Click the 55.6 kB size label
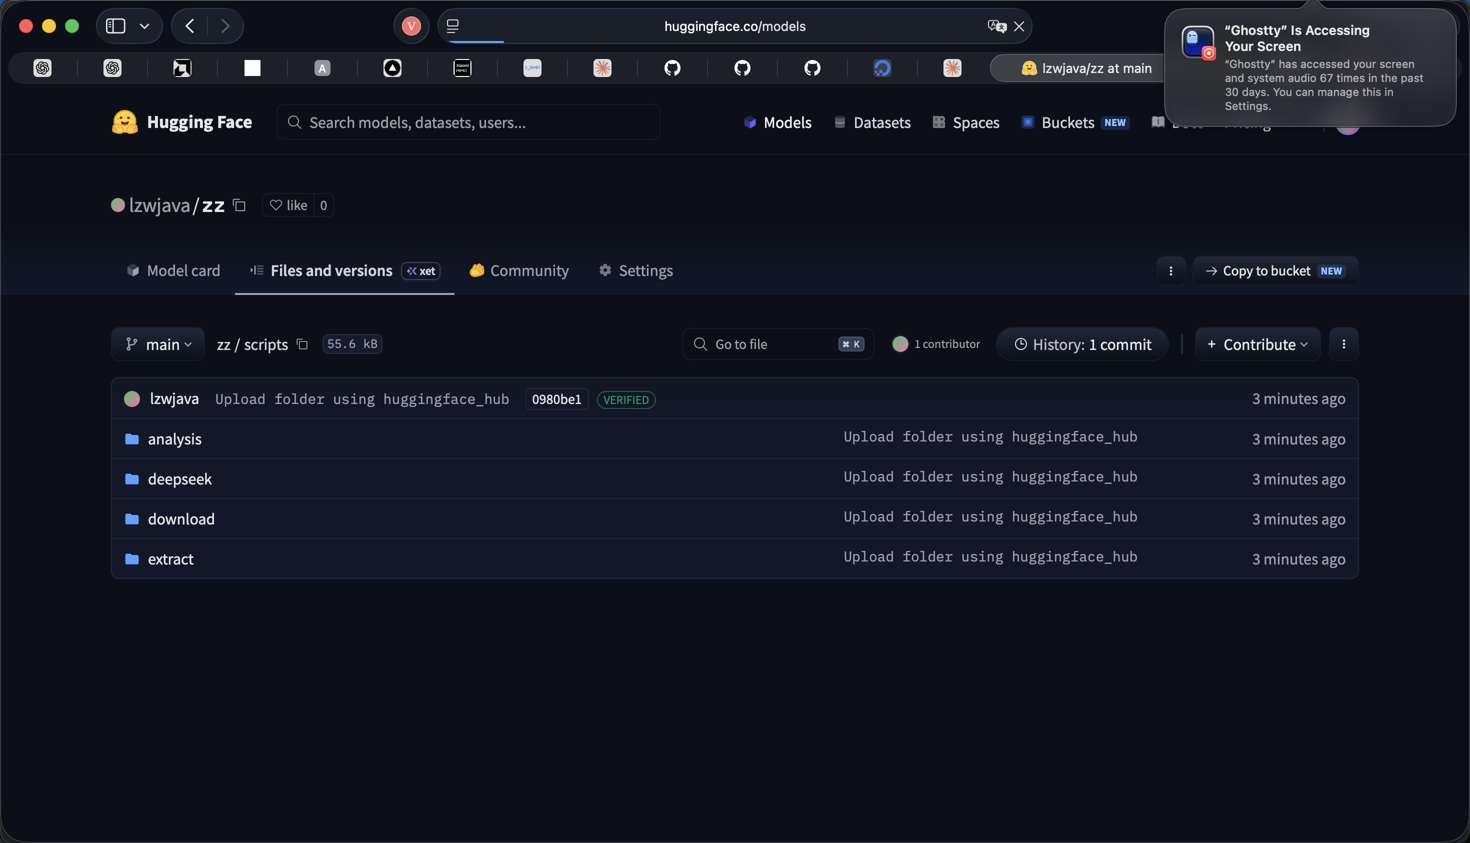This screenshot has width=1470, height=843. pyautogui.click(x=352, y=344)
